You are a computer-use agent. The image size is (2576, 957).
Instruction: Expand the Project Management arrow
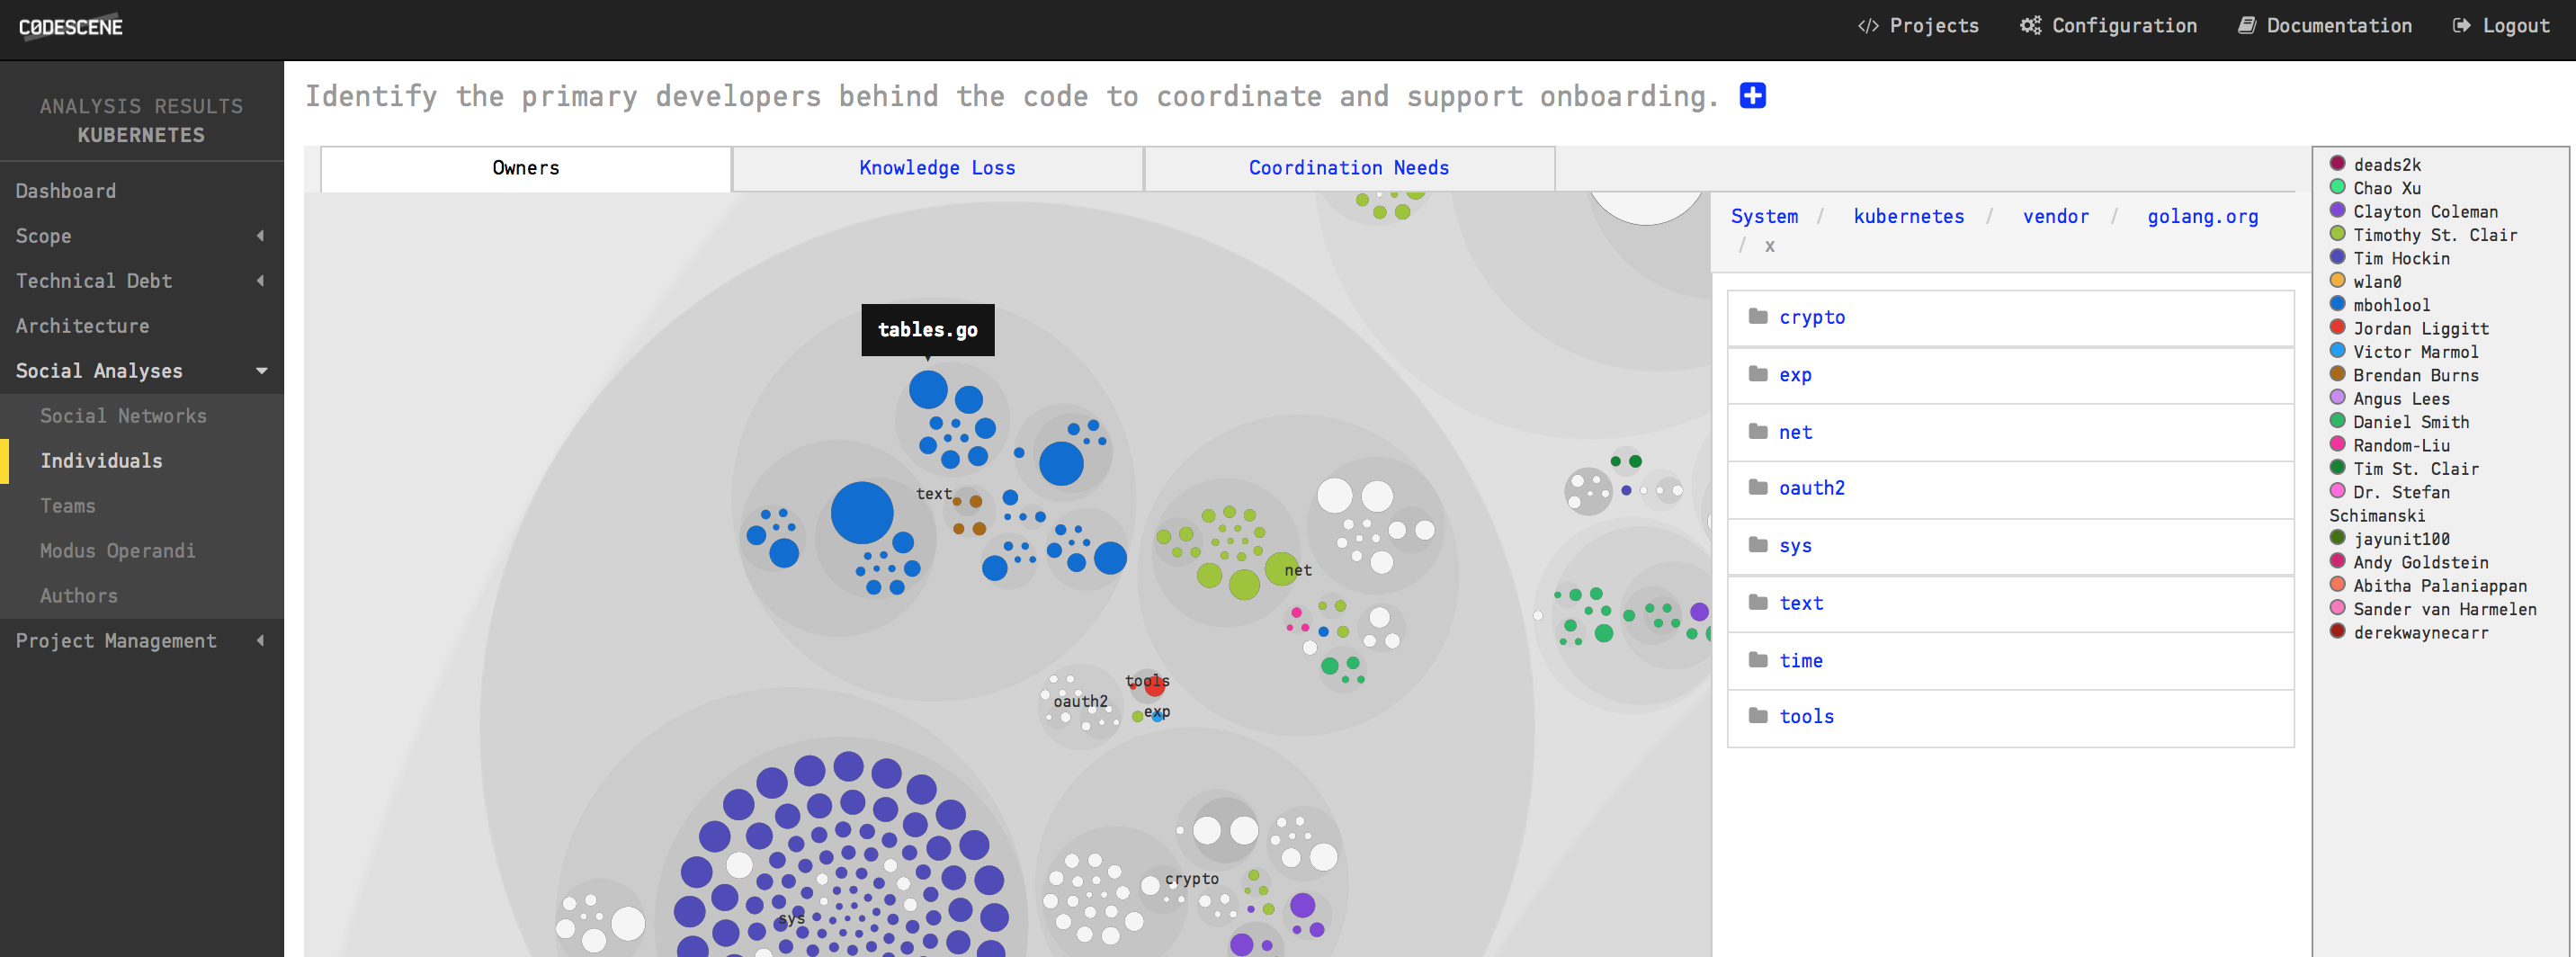pyautogui.click(x=261, y=641)
